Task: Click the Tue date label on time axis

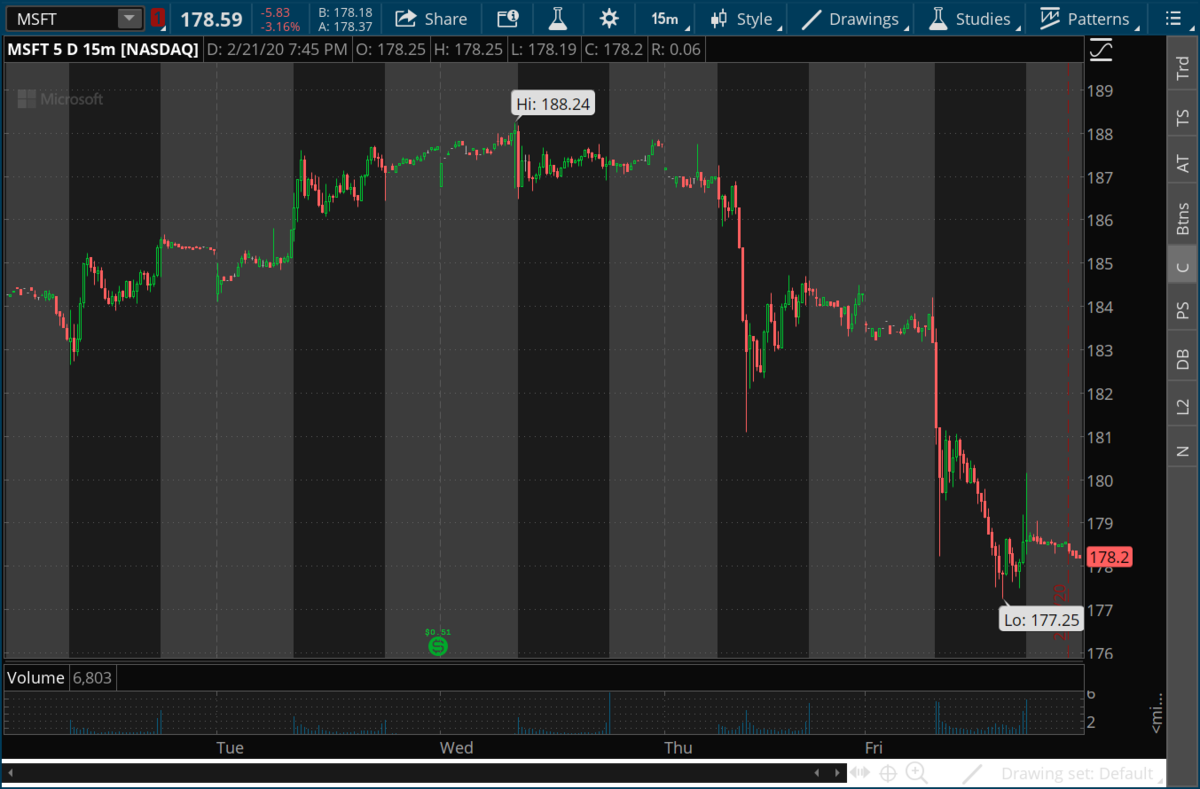Action: click(230, 748)
